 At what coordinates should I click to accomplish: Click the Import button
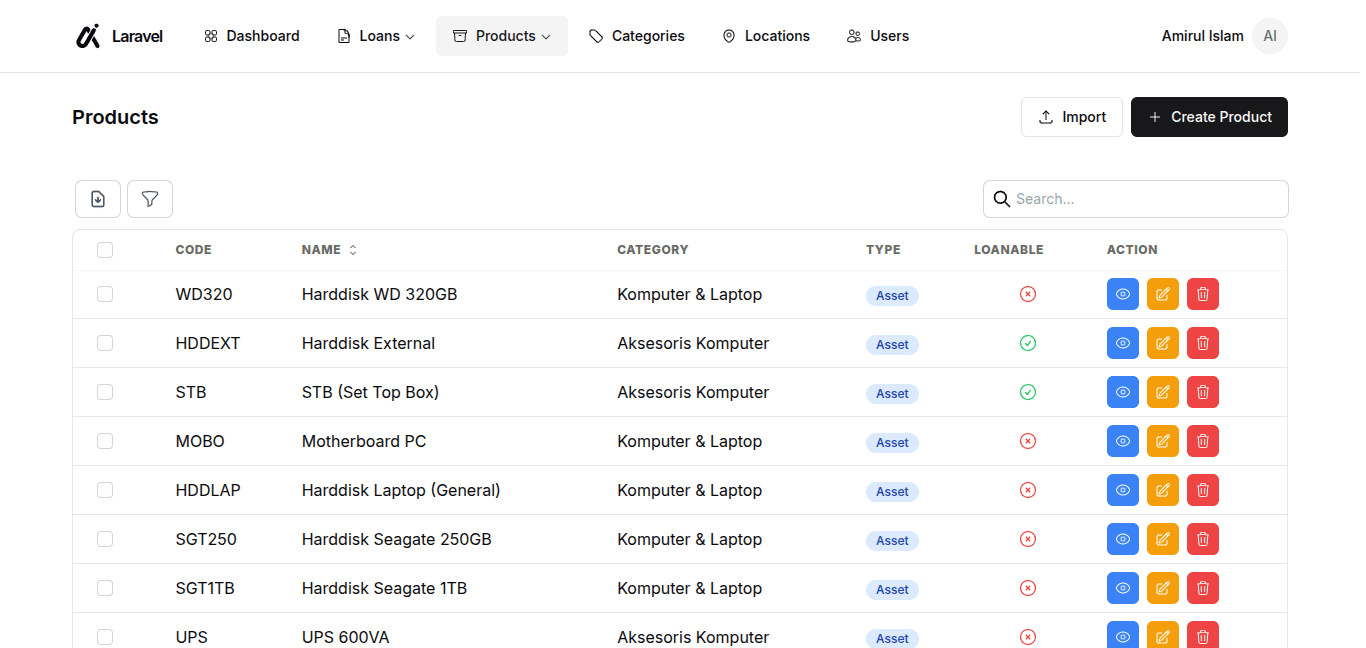(1072, 117)
